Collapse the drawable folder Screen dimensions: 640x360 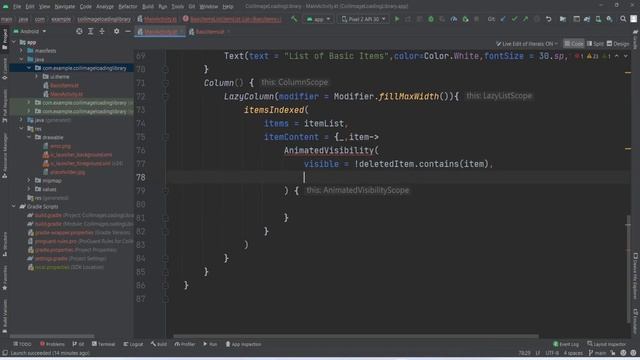click(29, 137)
